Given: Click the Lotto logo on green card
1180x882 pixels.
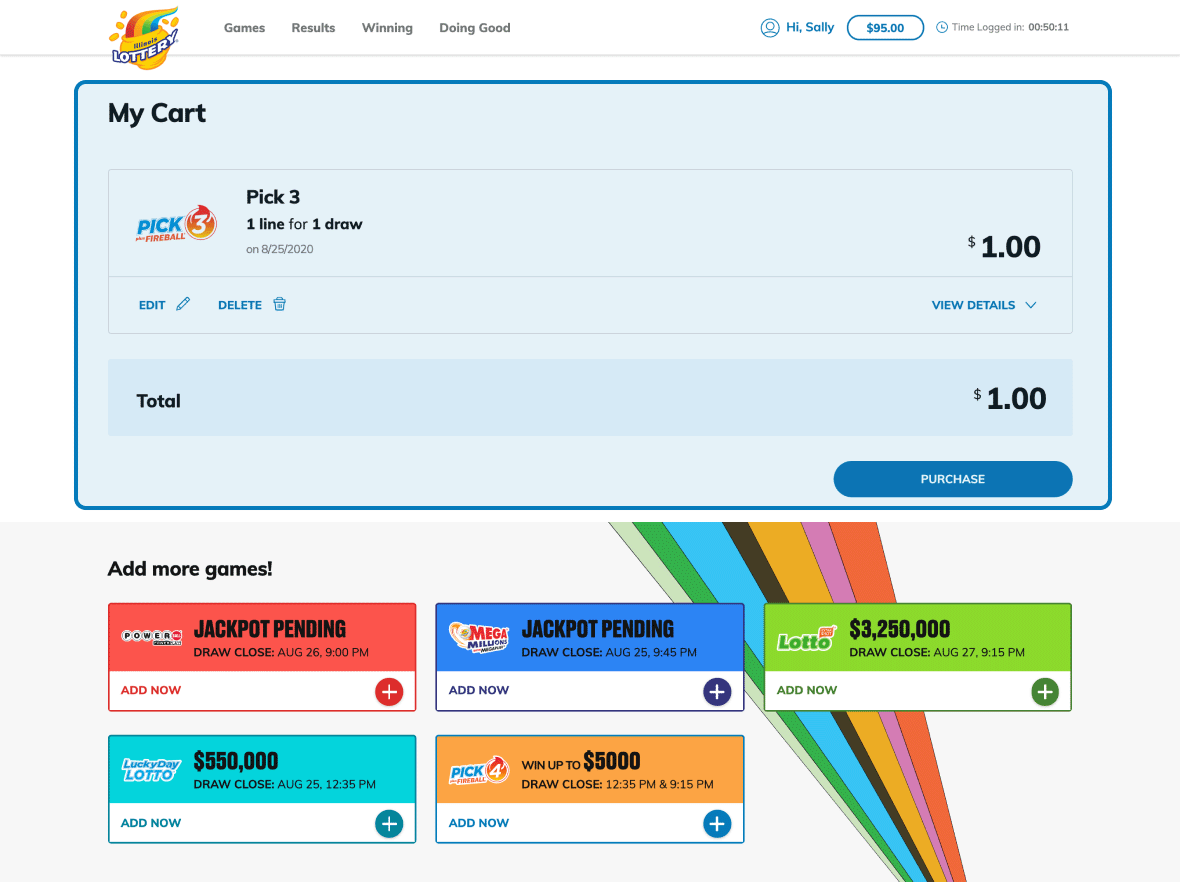Looking at the screenshot, I should click(807, 640).
